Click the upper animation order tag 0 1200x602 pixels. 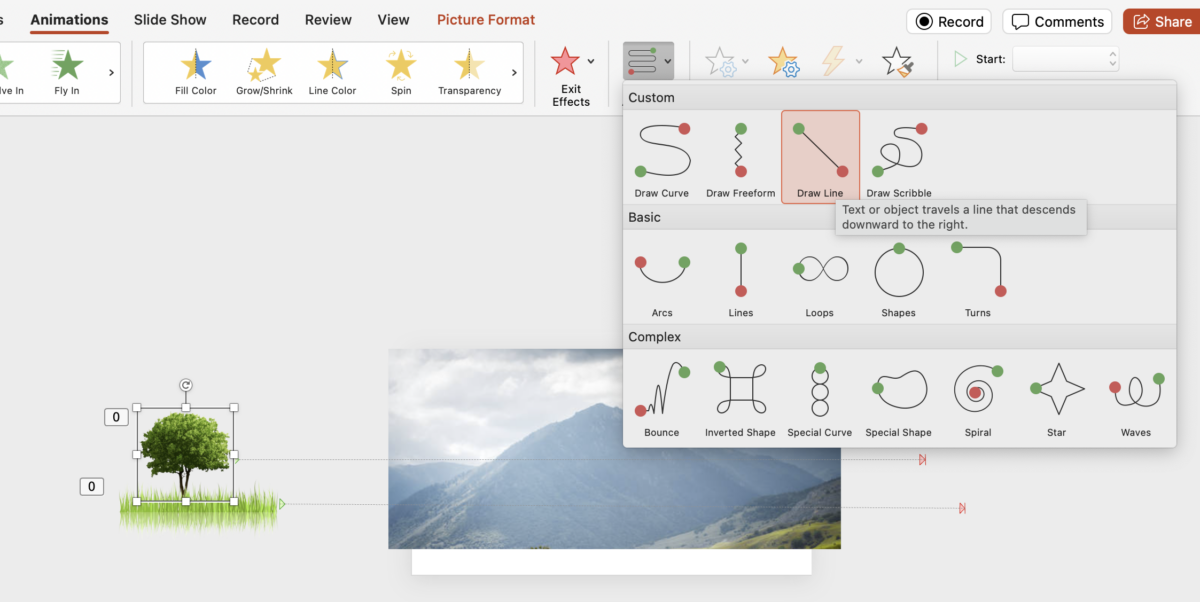(x=116, y=417)
